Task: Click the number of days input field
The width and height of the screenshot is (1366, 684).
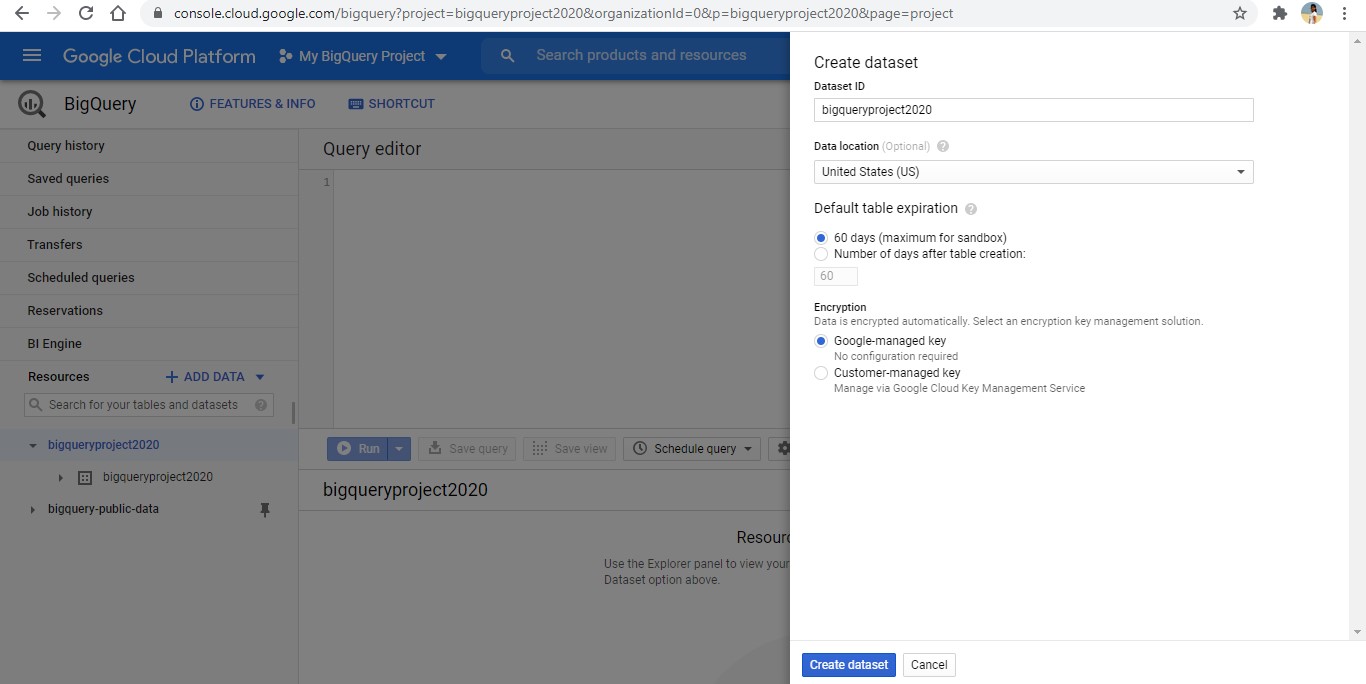Action: (836, 276)
